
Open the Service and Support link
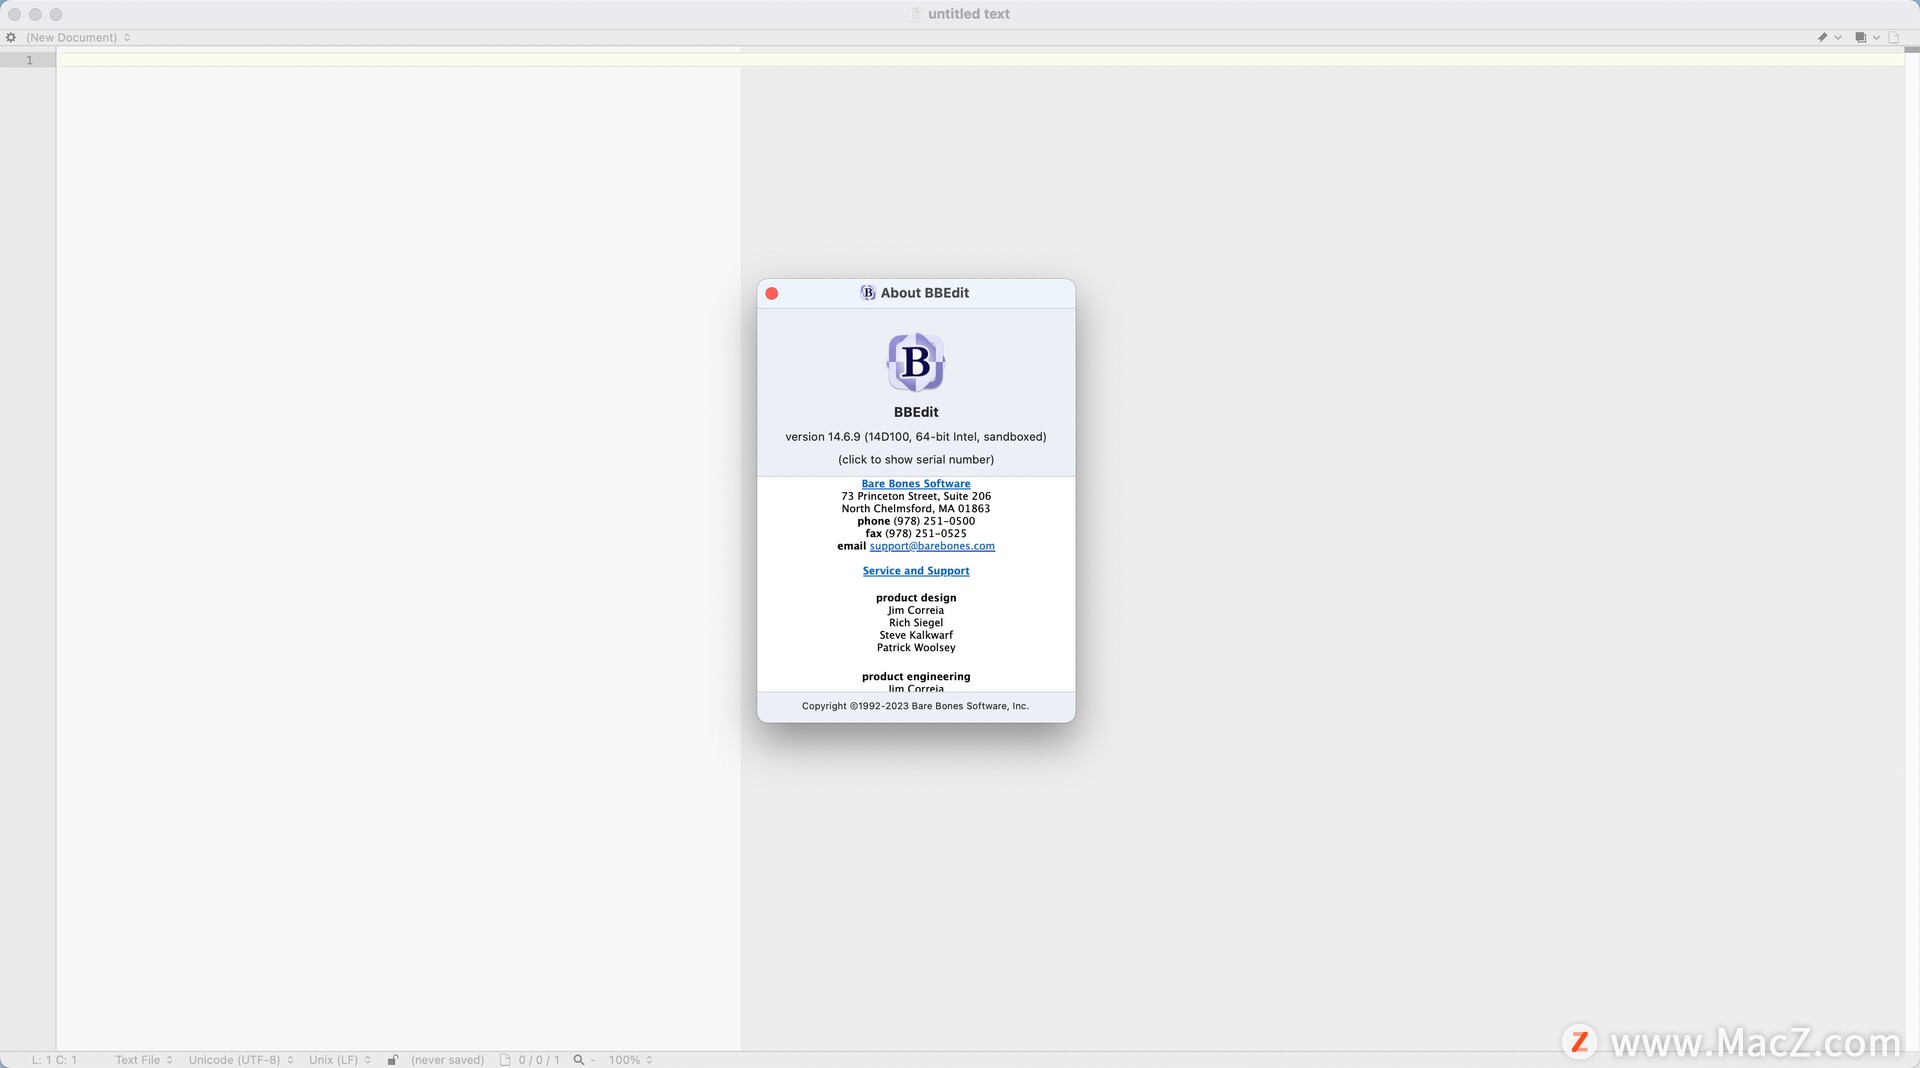916,571
